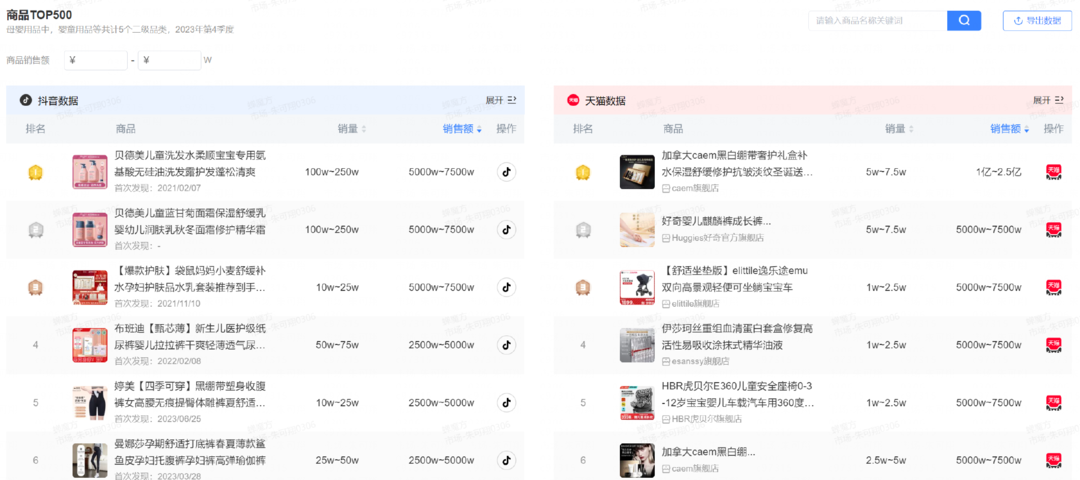Expand the 天猫数据 panel with 展开
Image resolution: width=1080 pixels, height=480 pixels.
coord(1048,101)
